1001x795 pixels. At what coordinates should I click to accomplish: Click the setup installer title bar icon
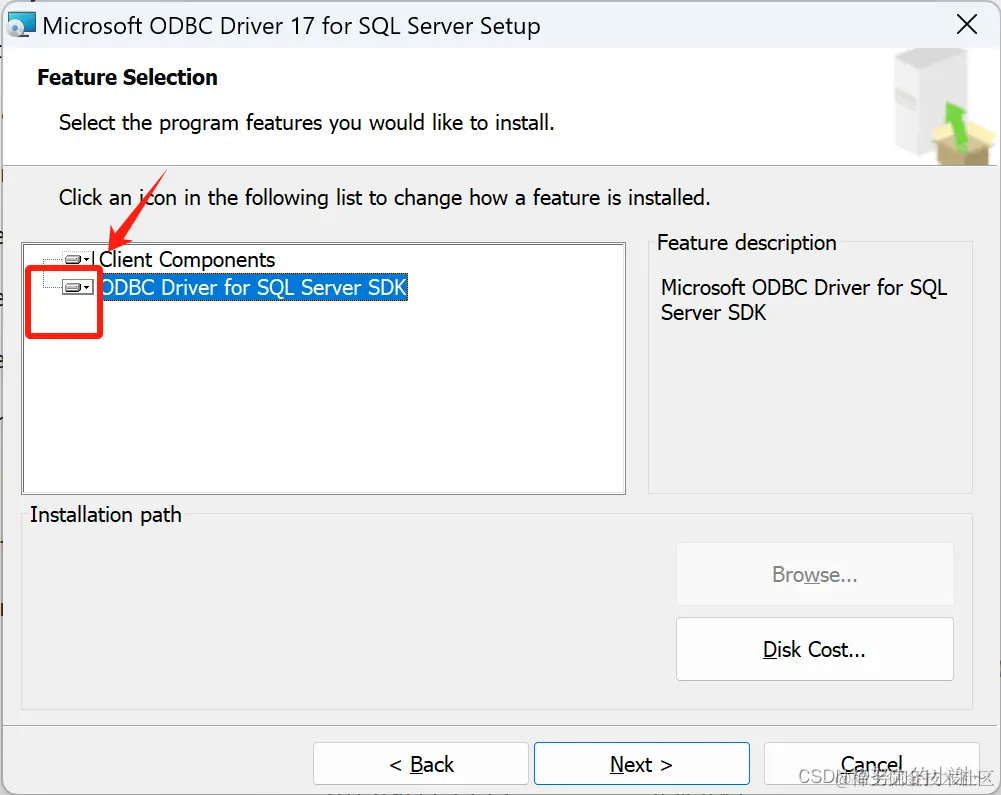21,25
